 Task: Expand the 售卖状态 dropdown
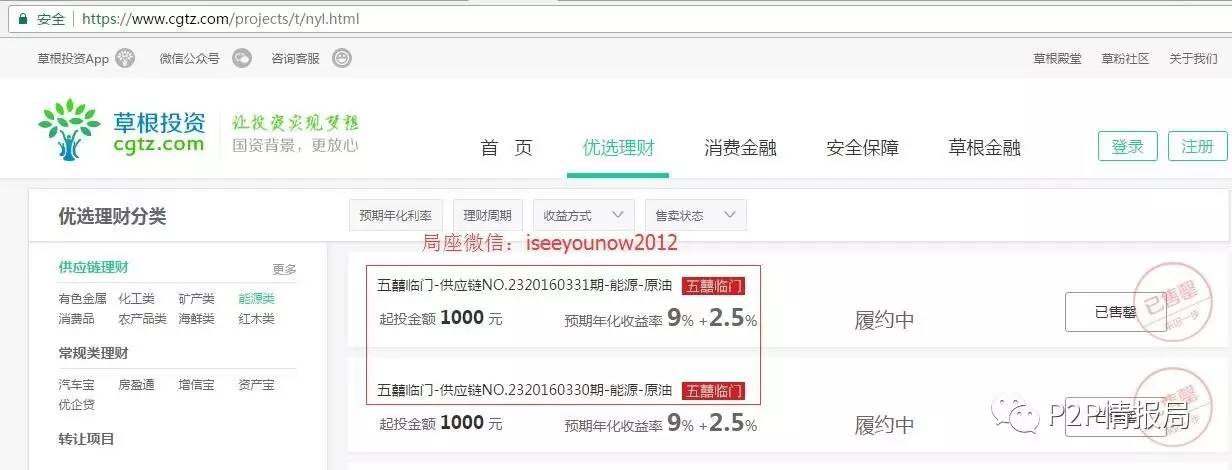[x=695, y=215]
